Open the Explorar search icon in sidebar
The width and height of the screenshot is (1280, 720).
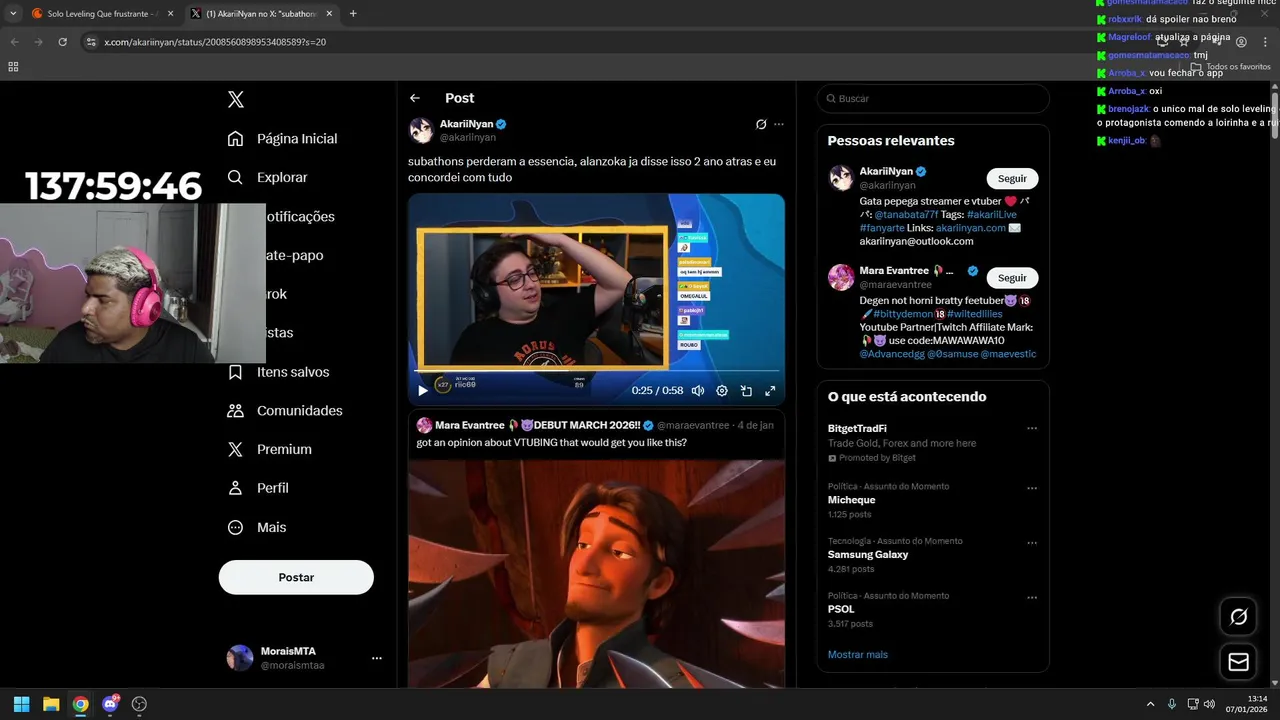pos(236,177)
